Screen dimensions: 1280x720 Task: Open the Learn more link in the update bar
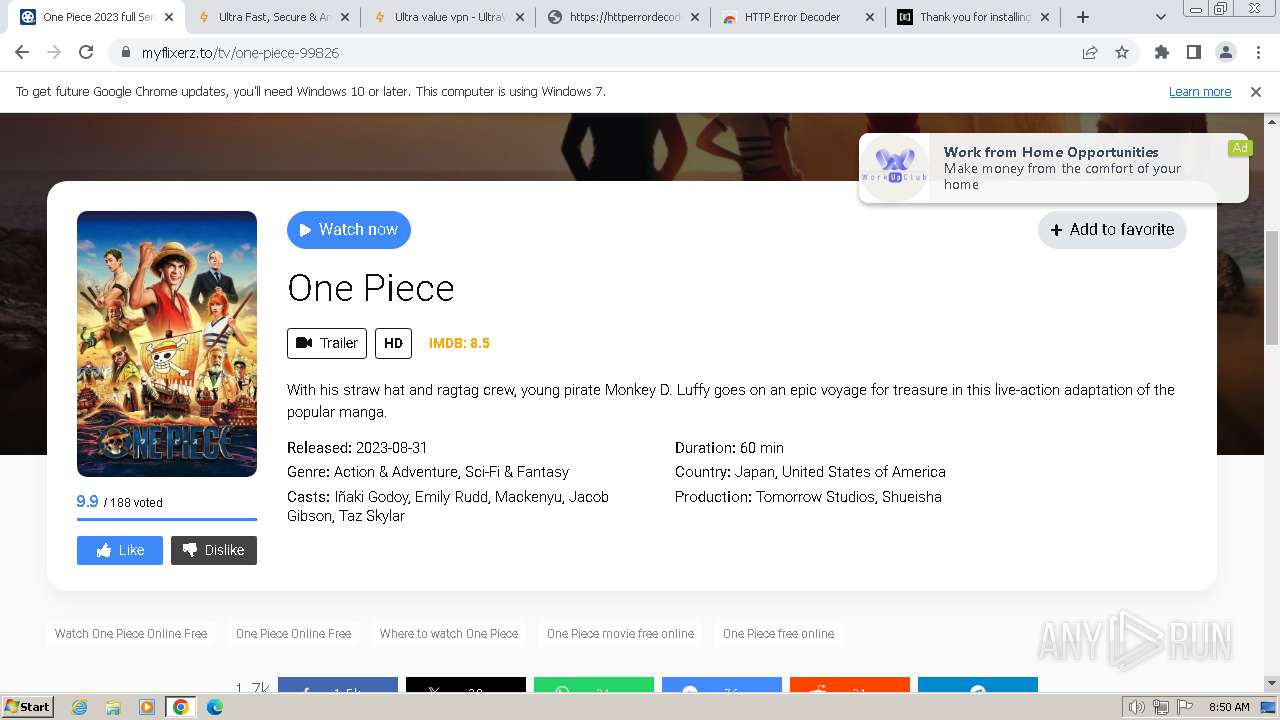(1200, 91)
